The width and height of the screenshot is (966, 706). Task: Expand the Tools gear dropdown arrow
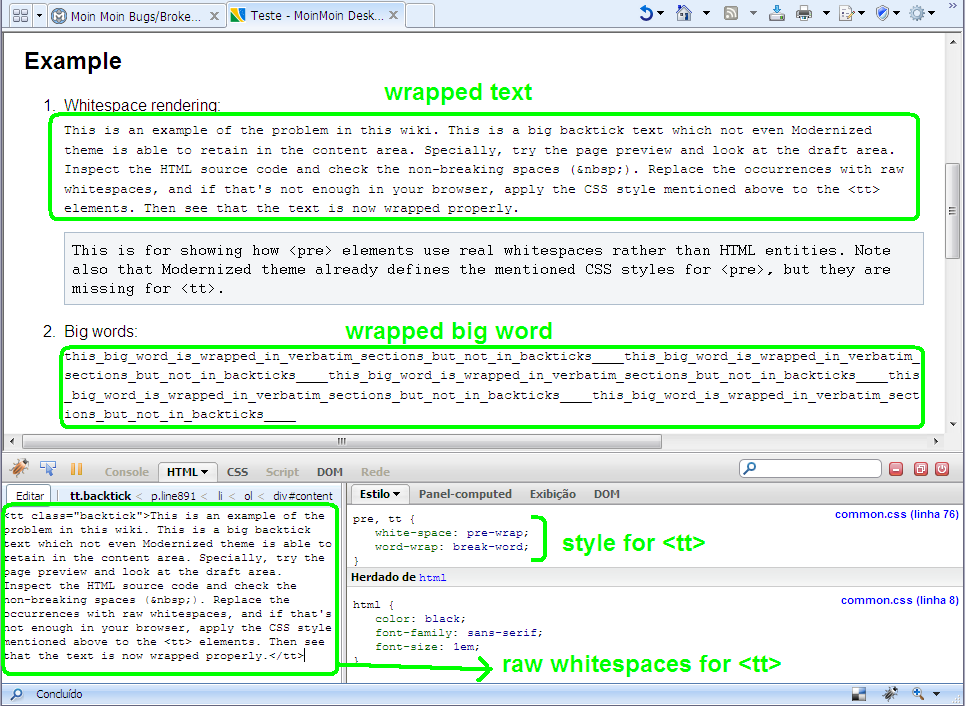[932, 13]
